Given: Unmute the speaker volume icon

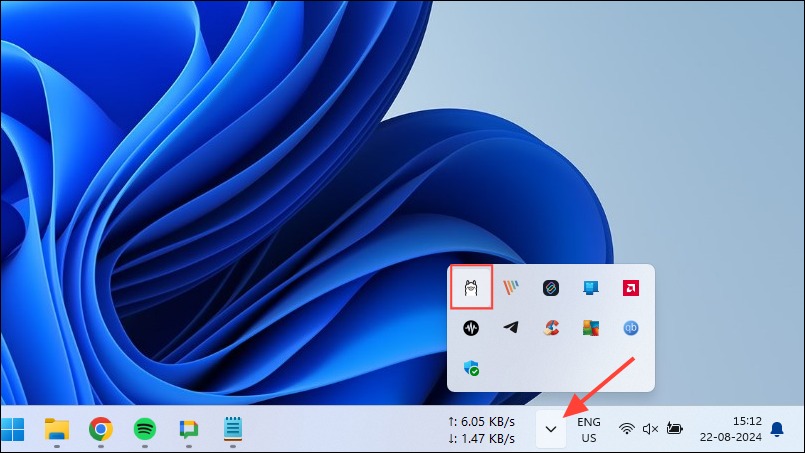Looking at the screenshot, I should point(650,428).
